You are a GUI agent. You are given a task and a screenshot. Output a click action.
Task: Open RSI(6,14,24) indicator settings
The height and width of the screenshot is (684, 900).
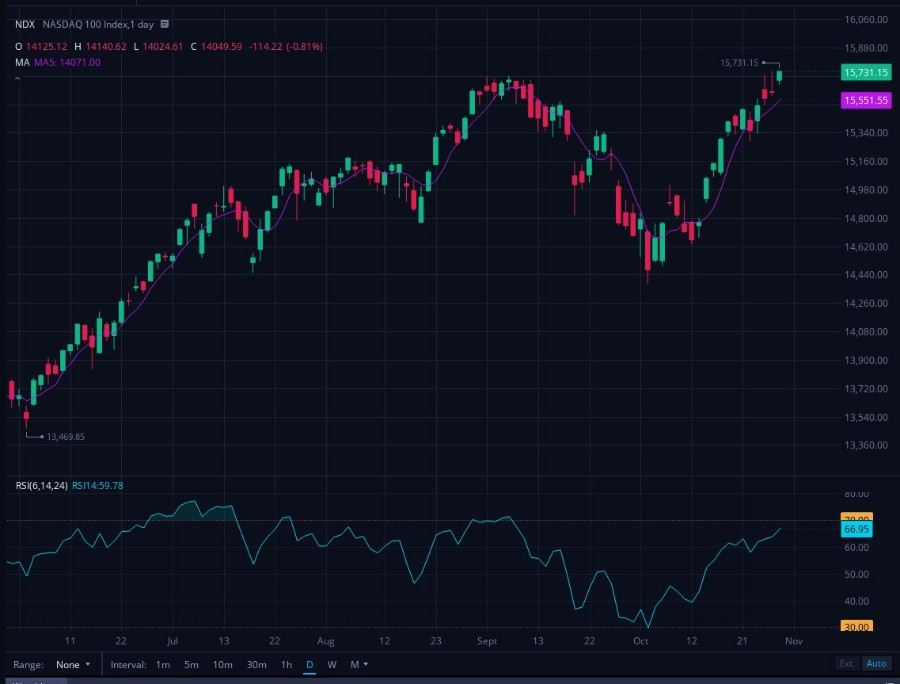[41, 485]
